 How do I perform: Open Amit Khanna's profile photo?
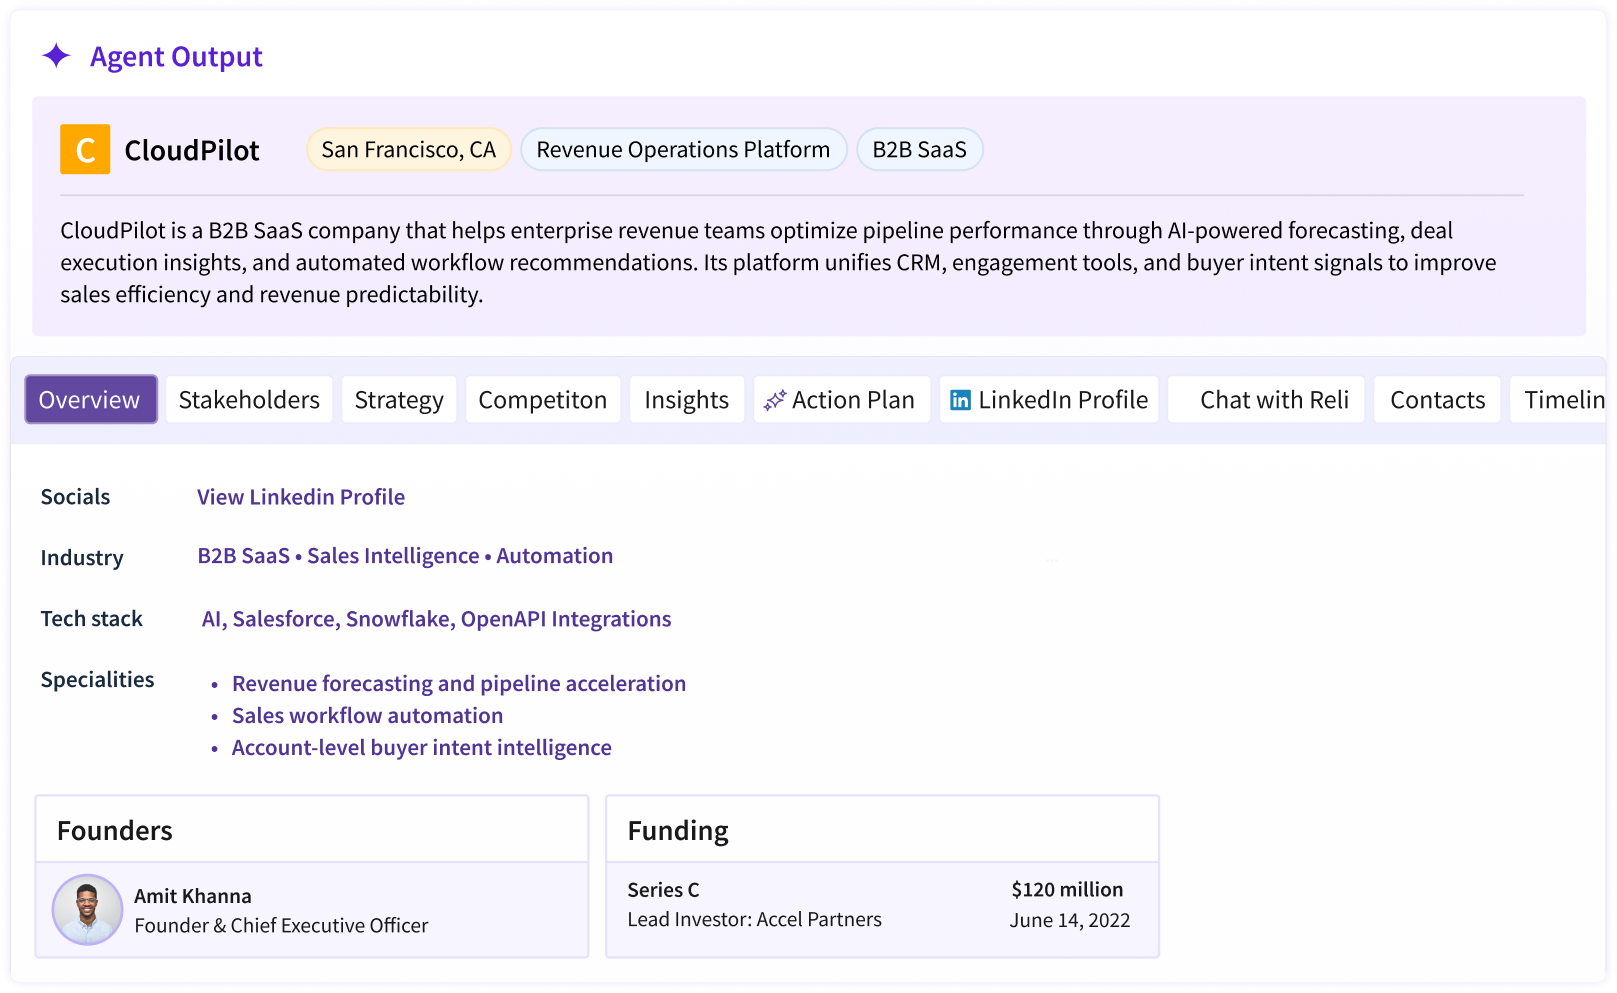pos(87,910)
